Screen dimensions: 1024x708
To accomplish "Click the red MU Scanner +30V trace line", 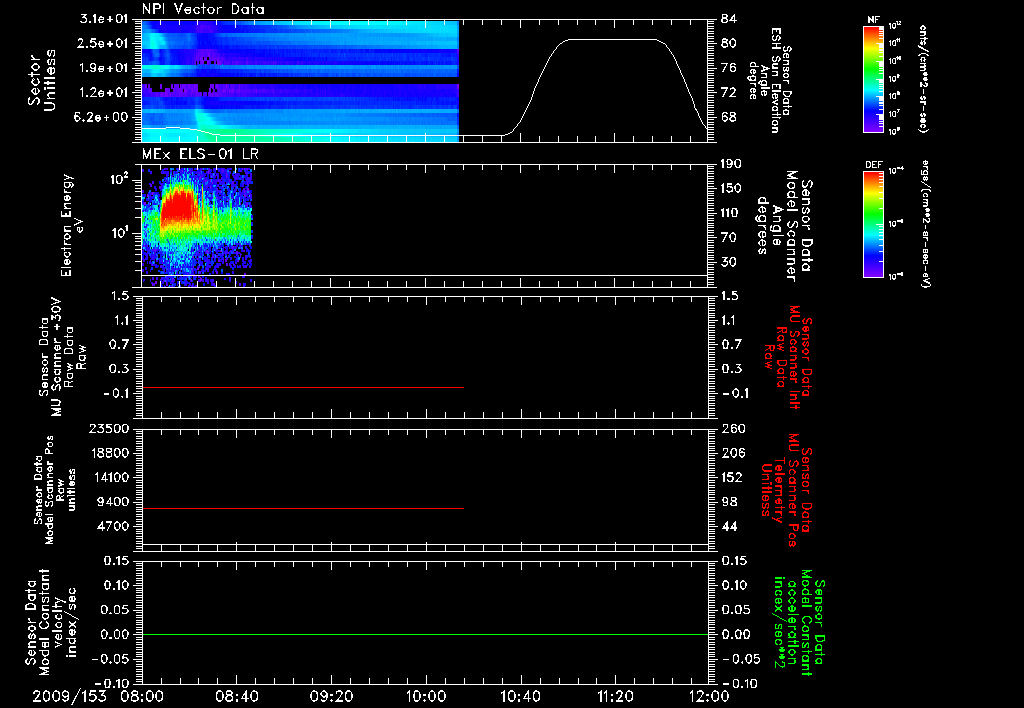I will click(302, 387).
